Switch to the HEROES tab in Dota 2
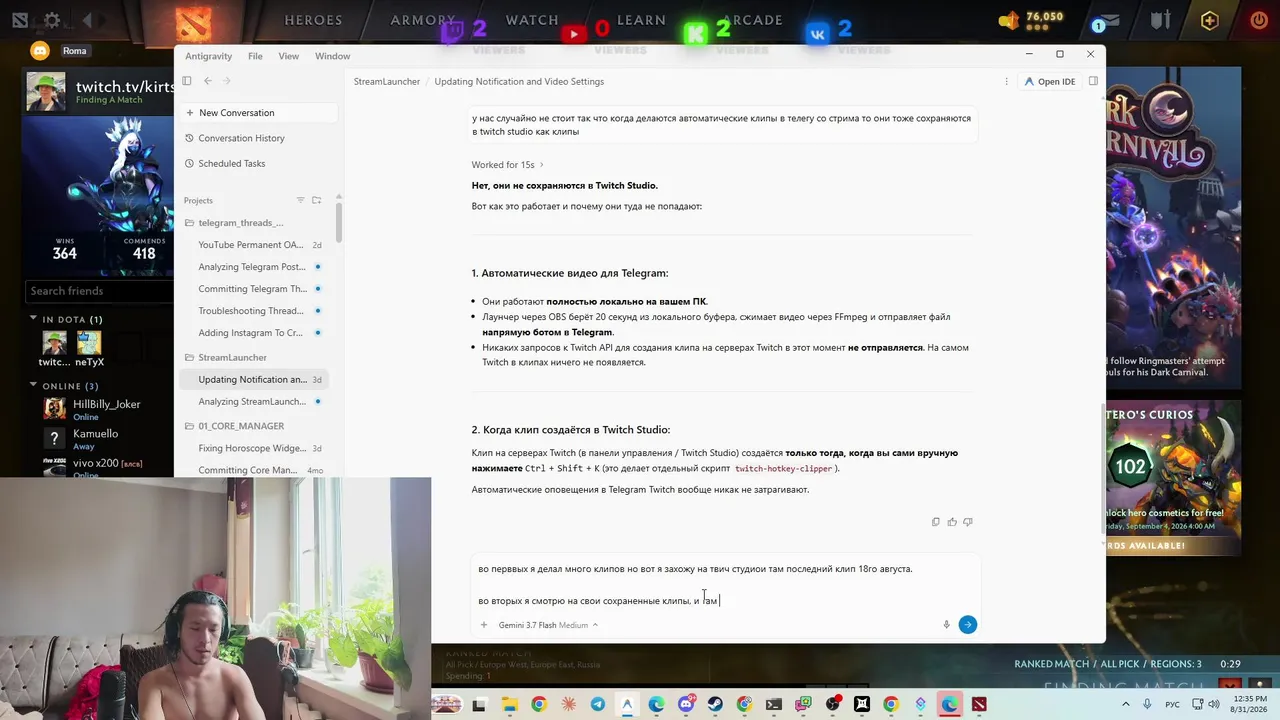The width and height of the screenshot is (1280, 720). pyautogui.click(x=313, y=20)
